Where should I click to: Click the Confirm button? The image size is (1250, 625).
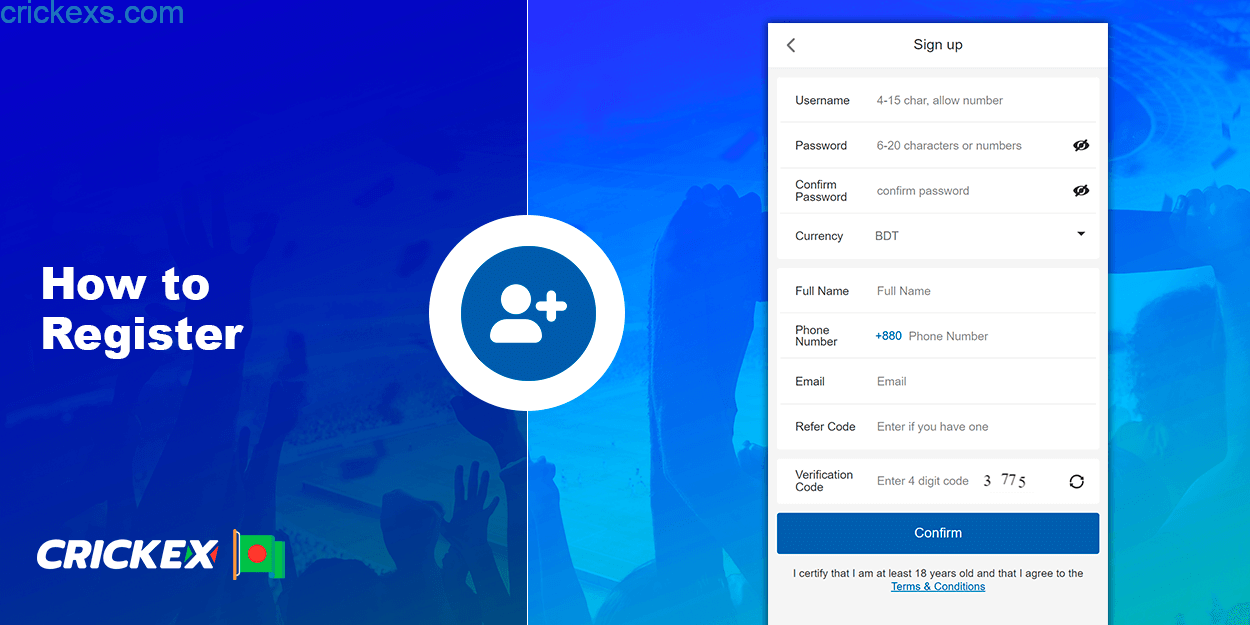(x=938, y=533)
